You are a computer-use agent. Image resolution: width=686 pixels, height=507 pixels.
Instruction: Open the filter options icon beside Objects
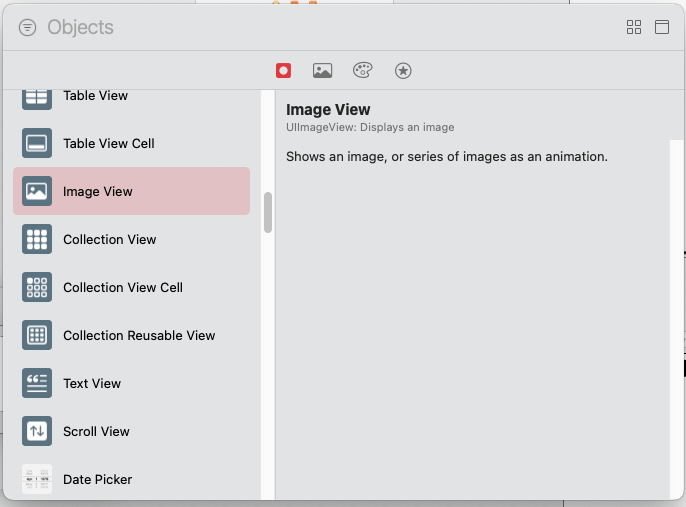click(27, 28)
